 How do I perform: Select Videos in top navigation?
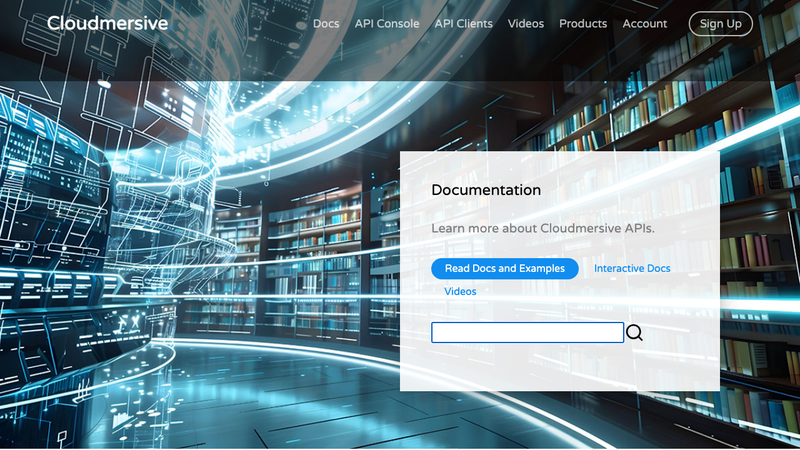[x=526, y=23]
